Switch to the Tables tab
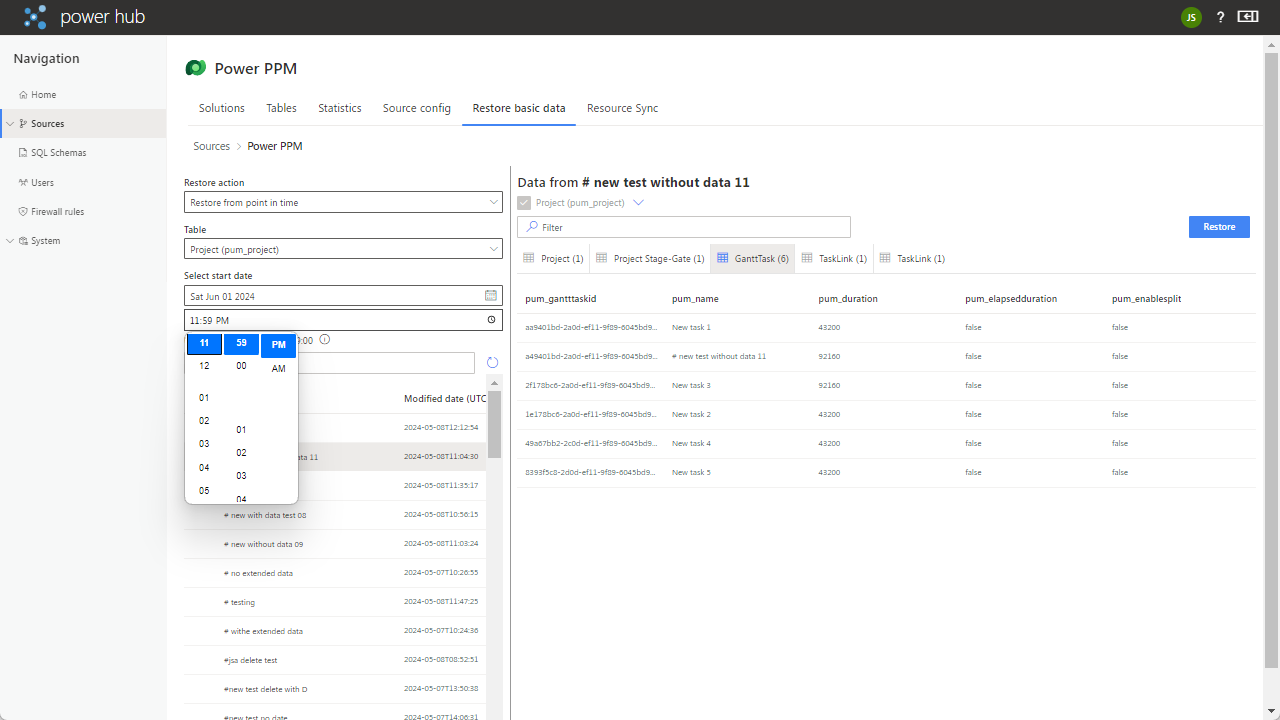1280x720 pixels. pyautogui.click(x=281, y=108)
